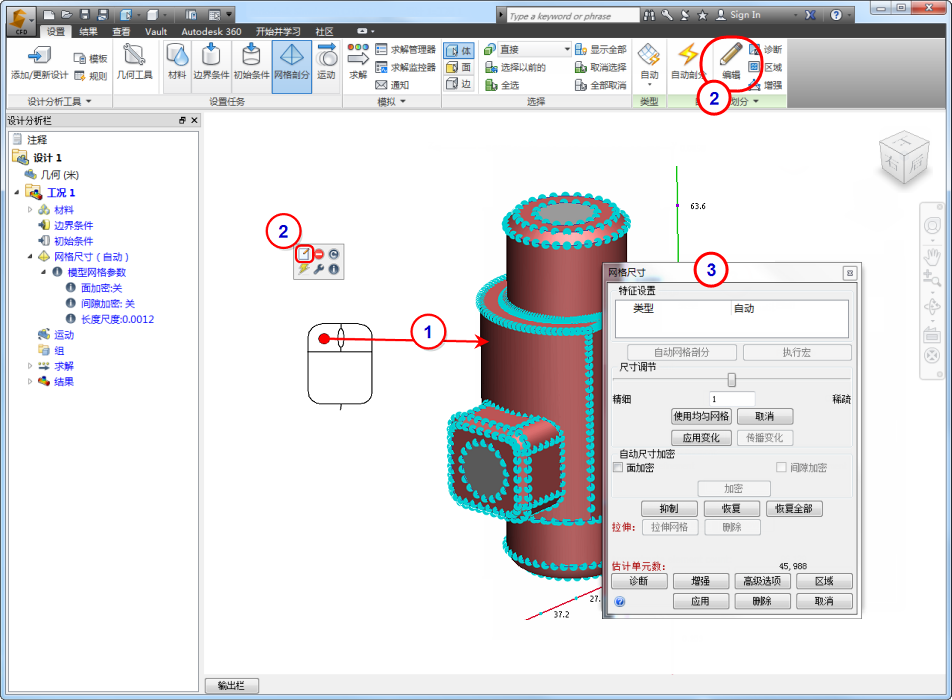Click the 尺寸调节 slider thumb
Image resolution: width=952 pixels, height=700 pixels.
coord(732,380)
